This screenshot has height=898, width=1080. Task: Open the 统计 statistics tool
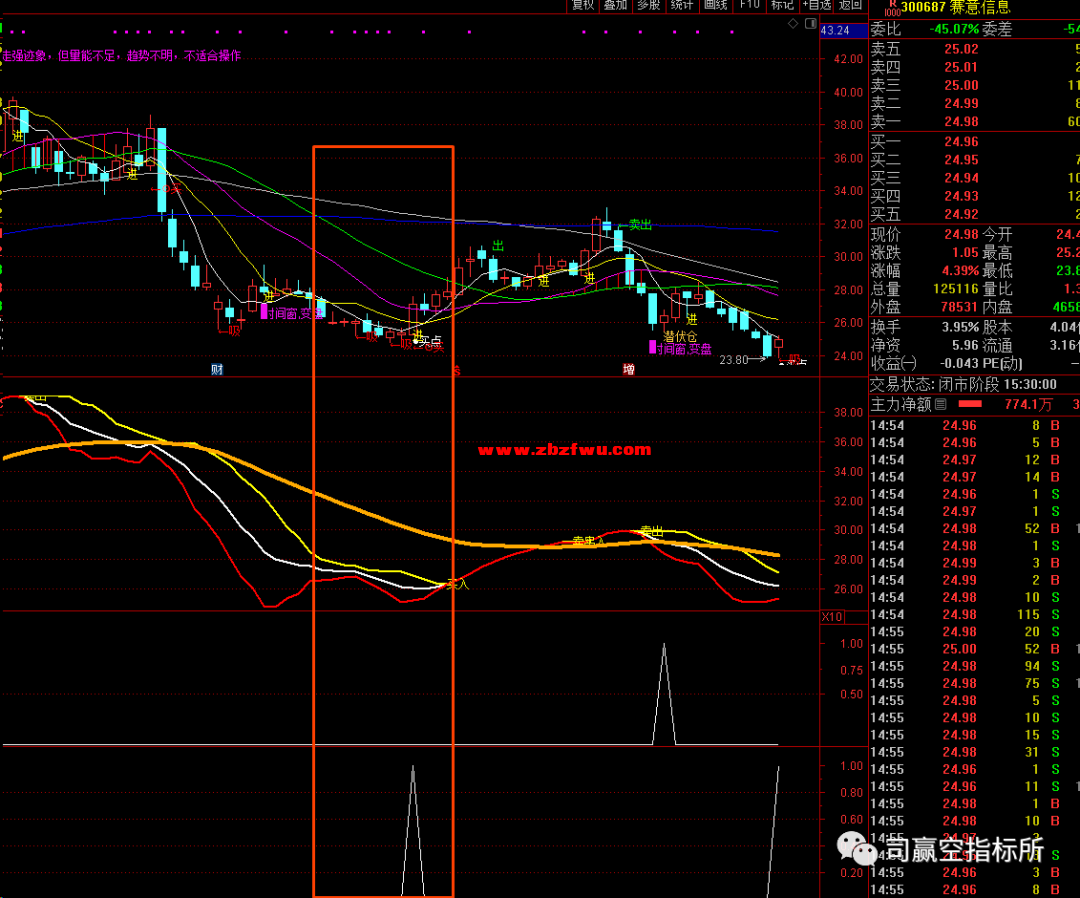682,6
